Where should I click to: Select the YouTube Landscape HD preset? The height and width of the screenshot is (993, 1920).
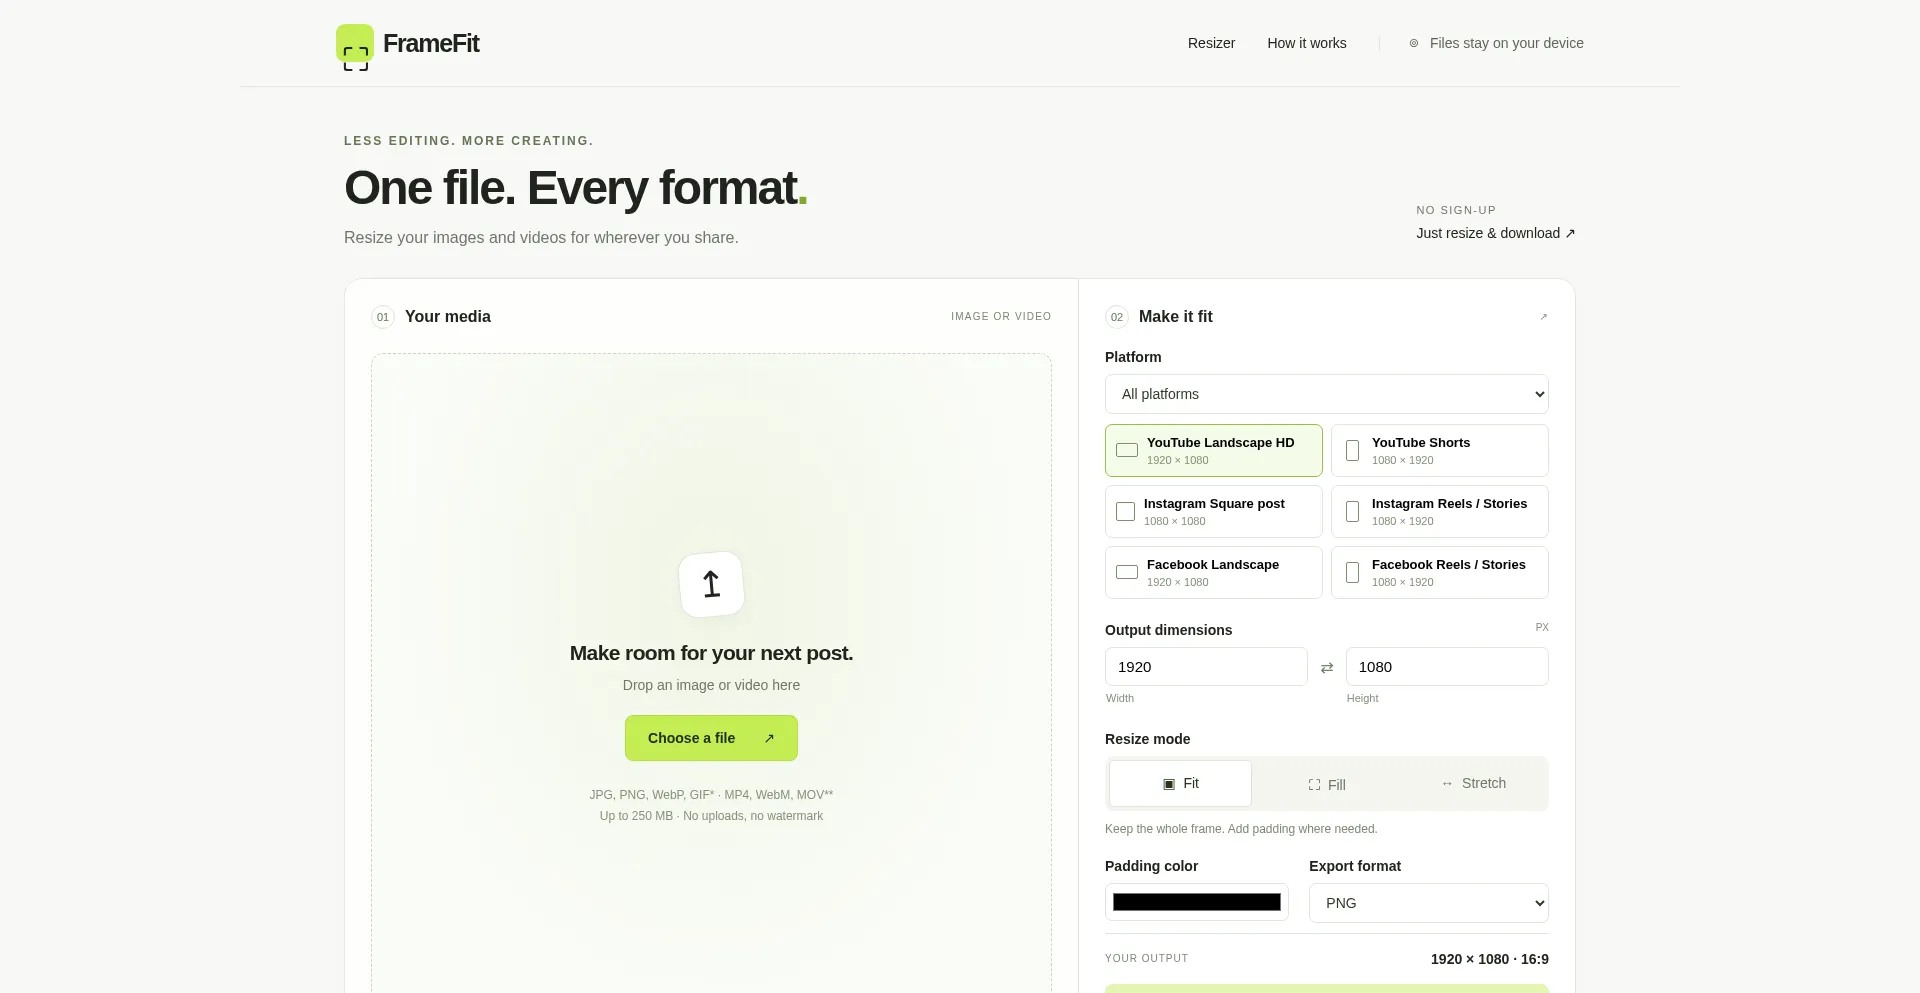pyautogui.click(x=1214, y=450)
